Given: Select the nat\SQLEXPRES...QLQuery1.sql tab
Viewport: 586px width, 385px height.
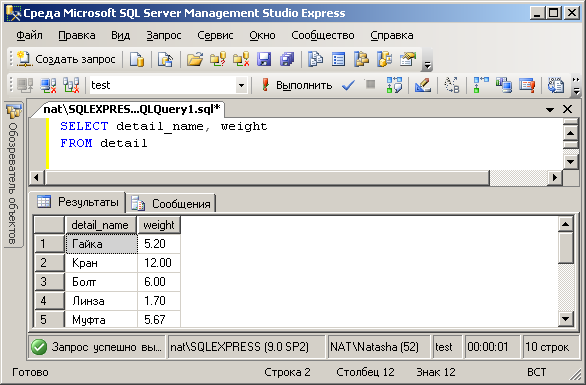Looking at the screenshot, I should [x=132, y=109].
